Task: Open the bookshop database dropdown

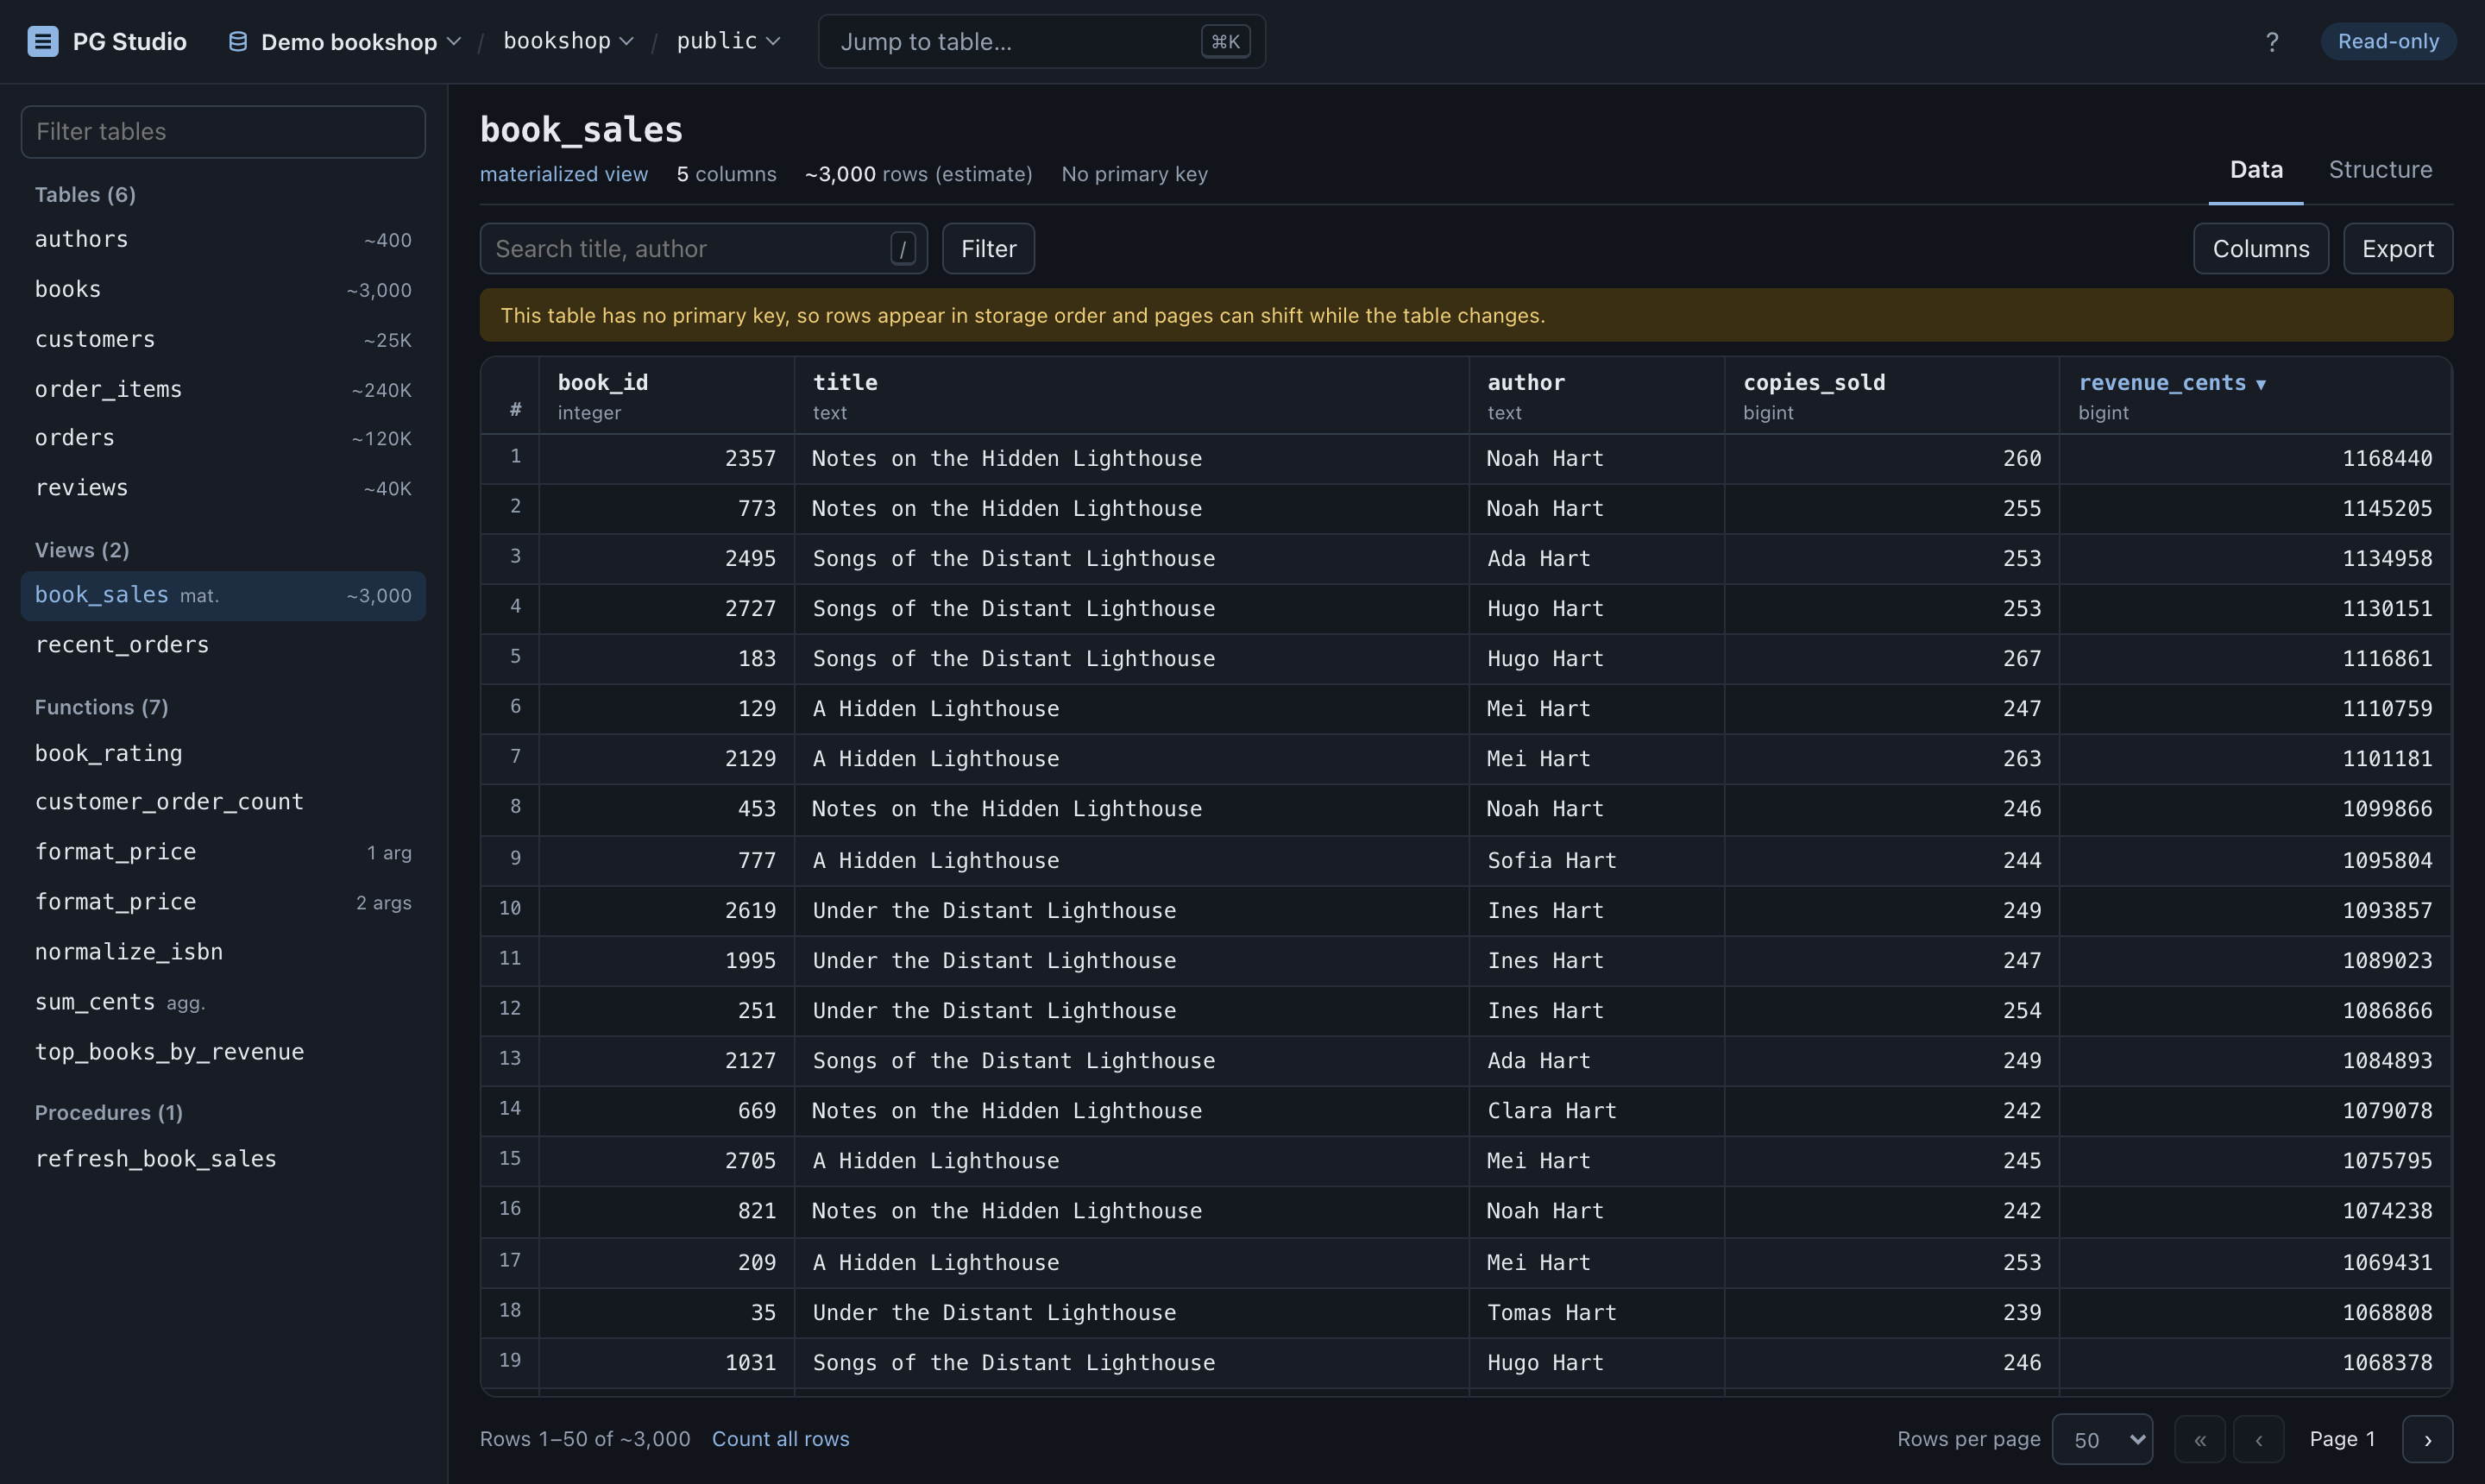Action: [x=568, y=41]
